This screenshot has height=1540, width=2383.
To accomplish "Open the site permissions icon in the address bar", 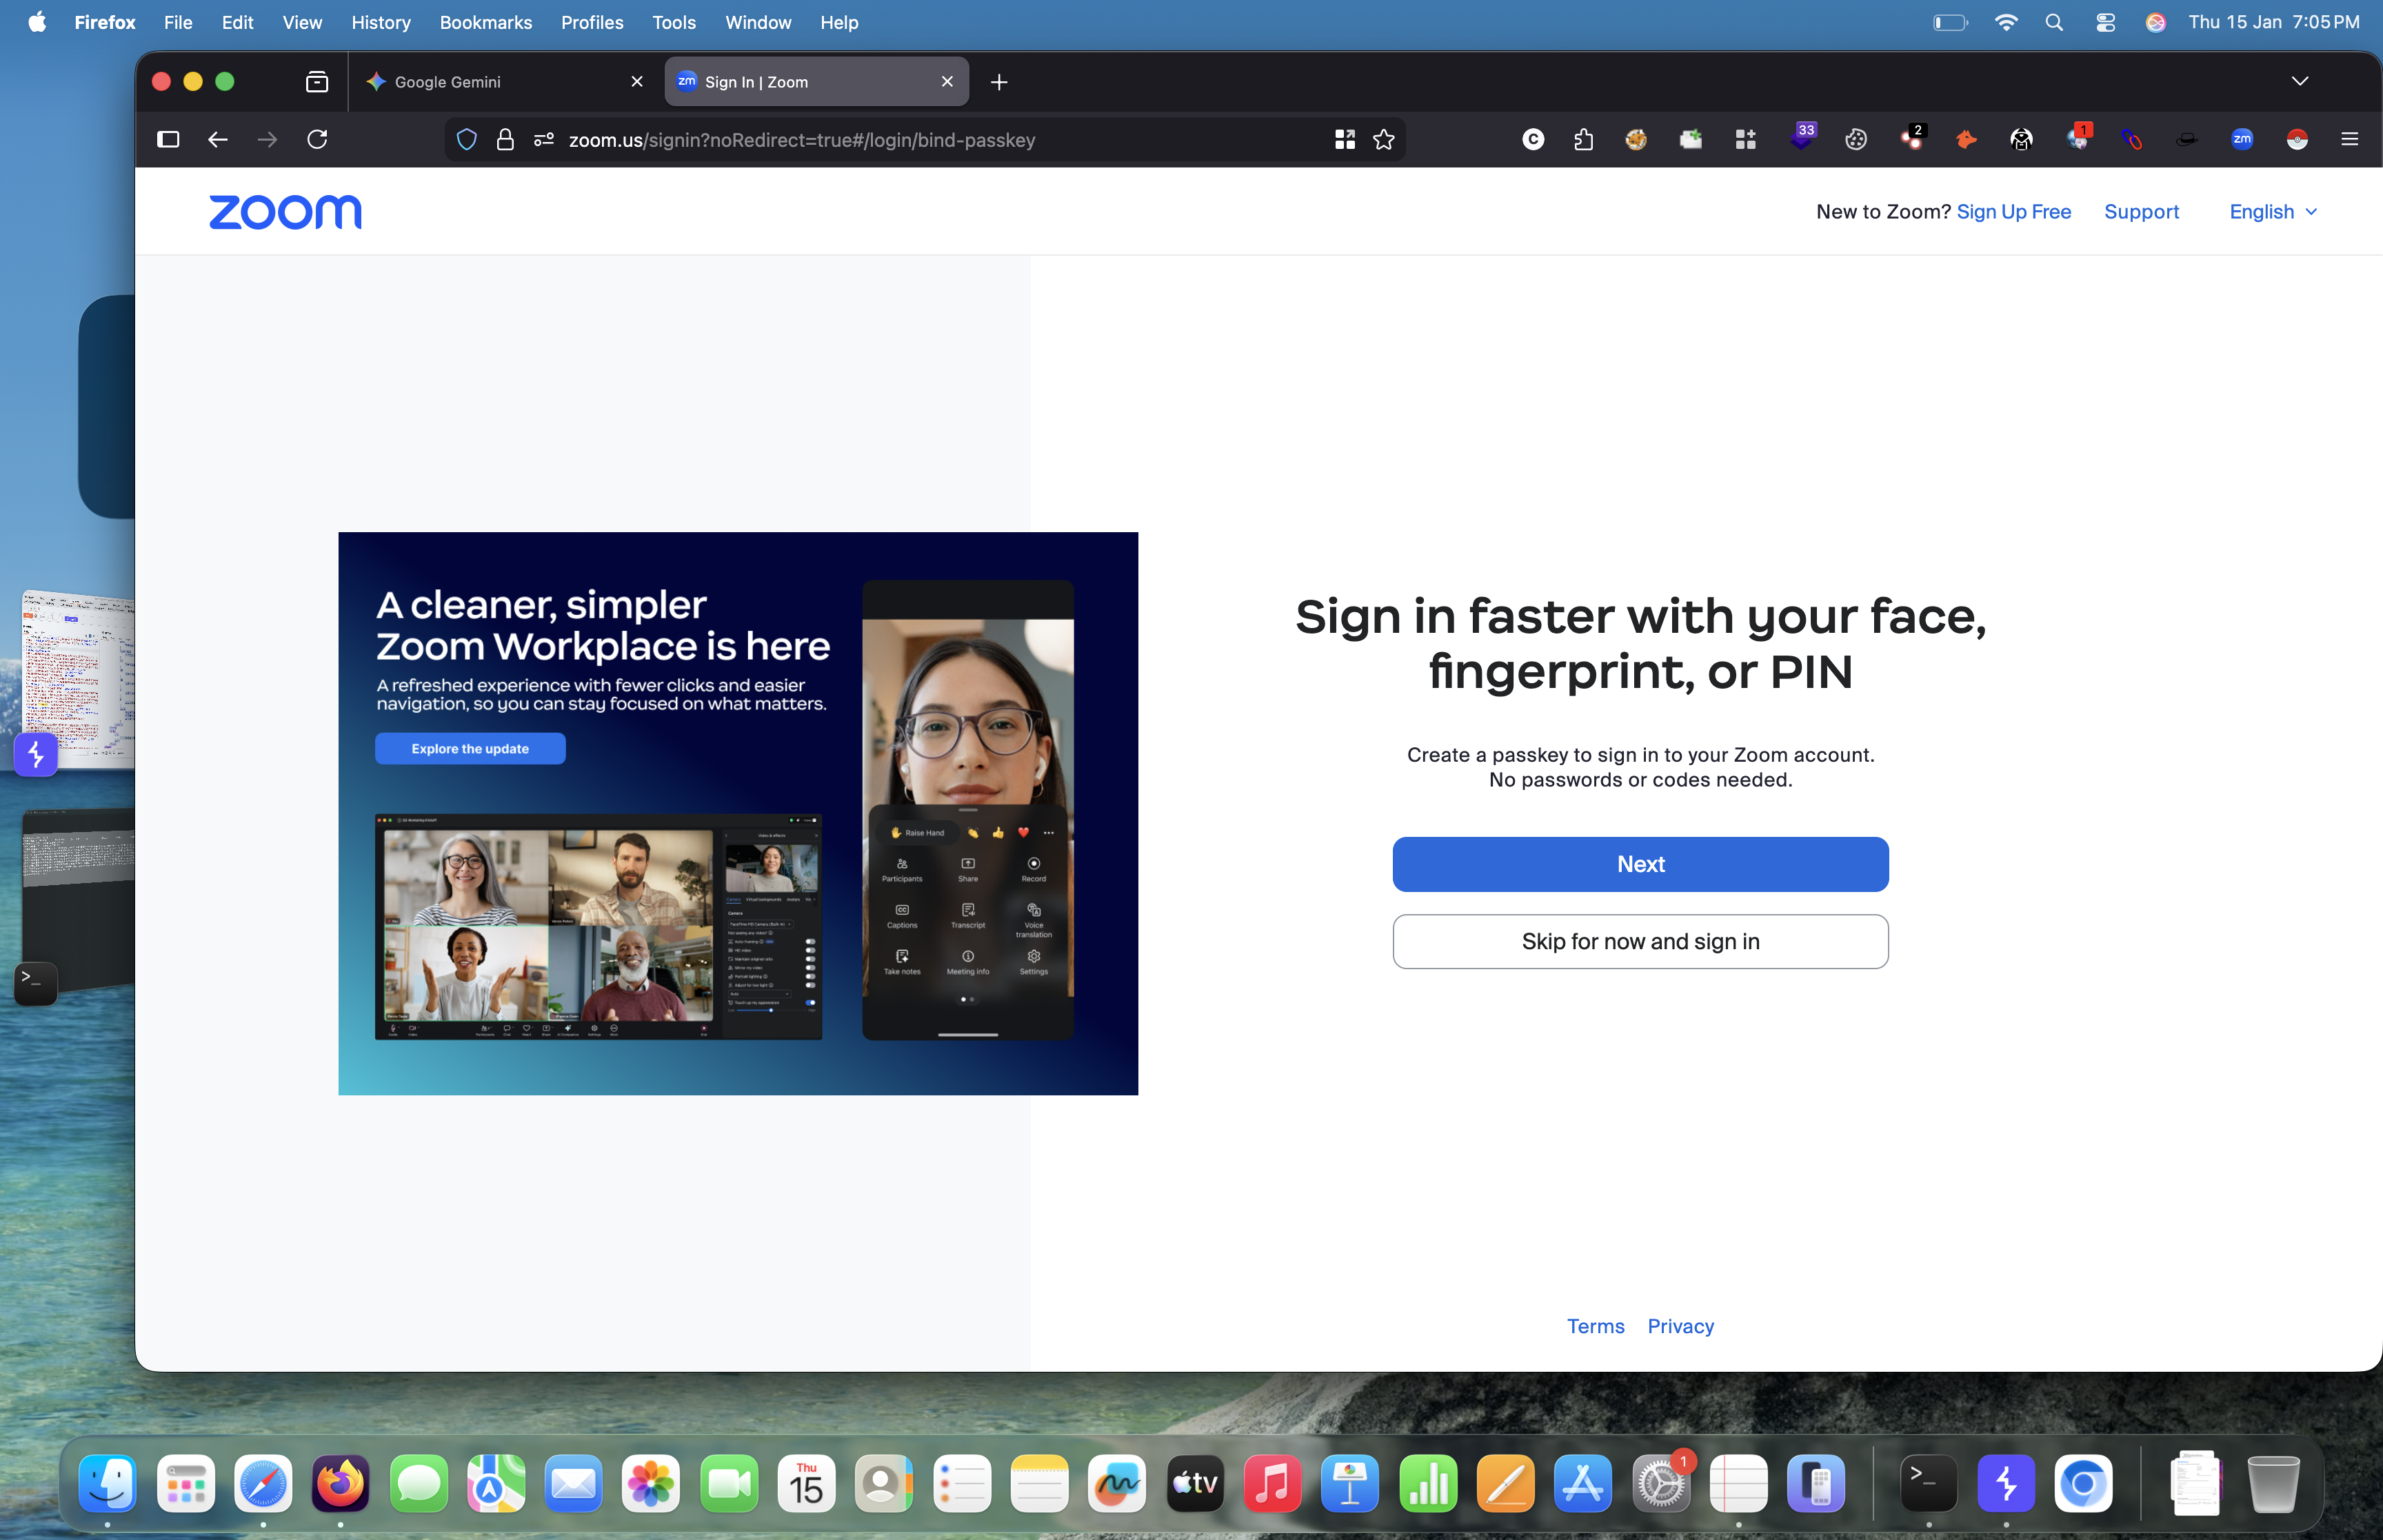I will point(543,140).
